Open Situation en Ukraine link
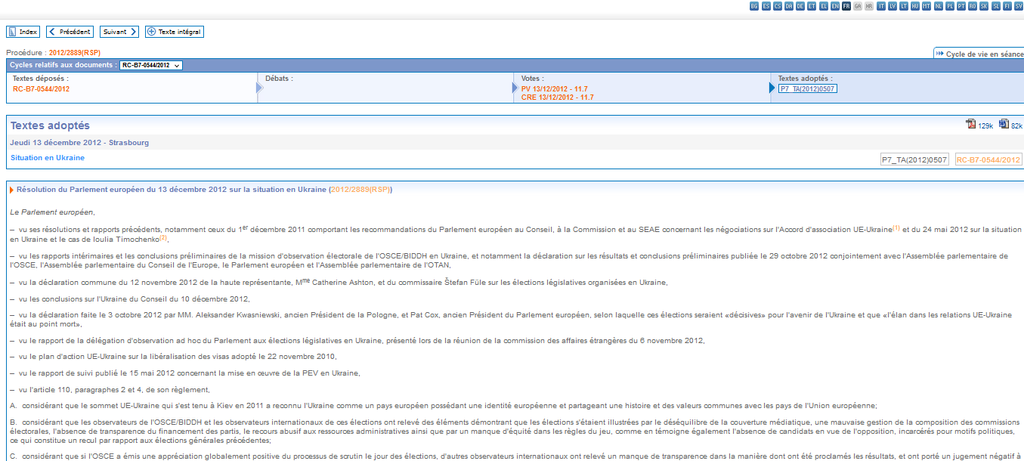This screenshot has height=461, width=1024. tap(47, 158)
